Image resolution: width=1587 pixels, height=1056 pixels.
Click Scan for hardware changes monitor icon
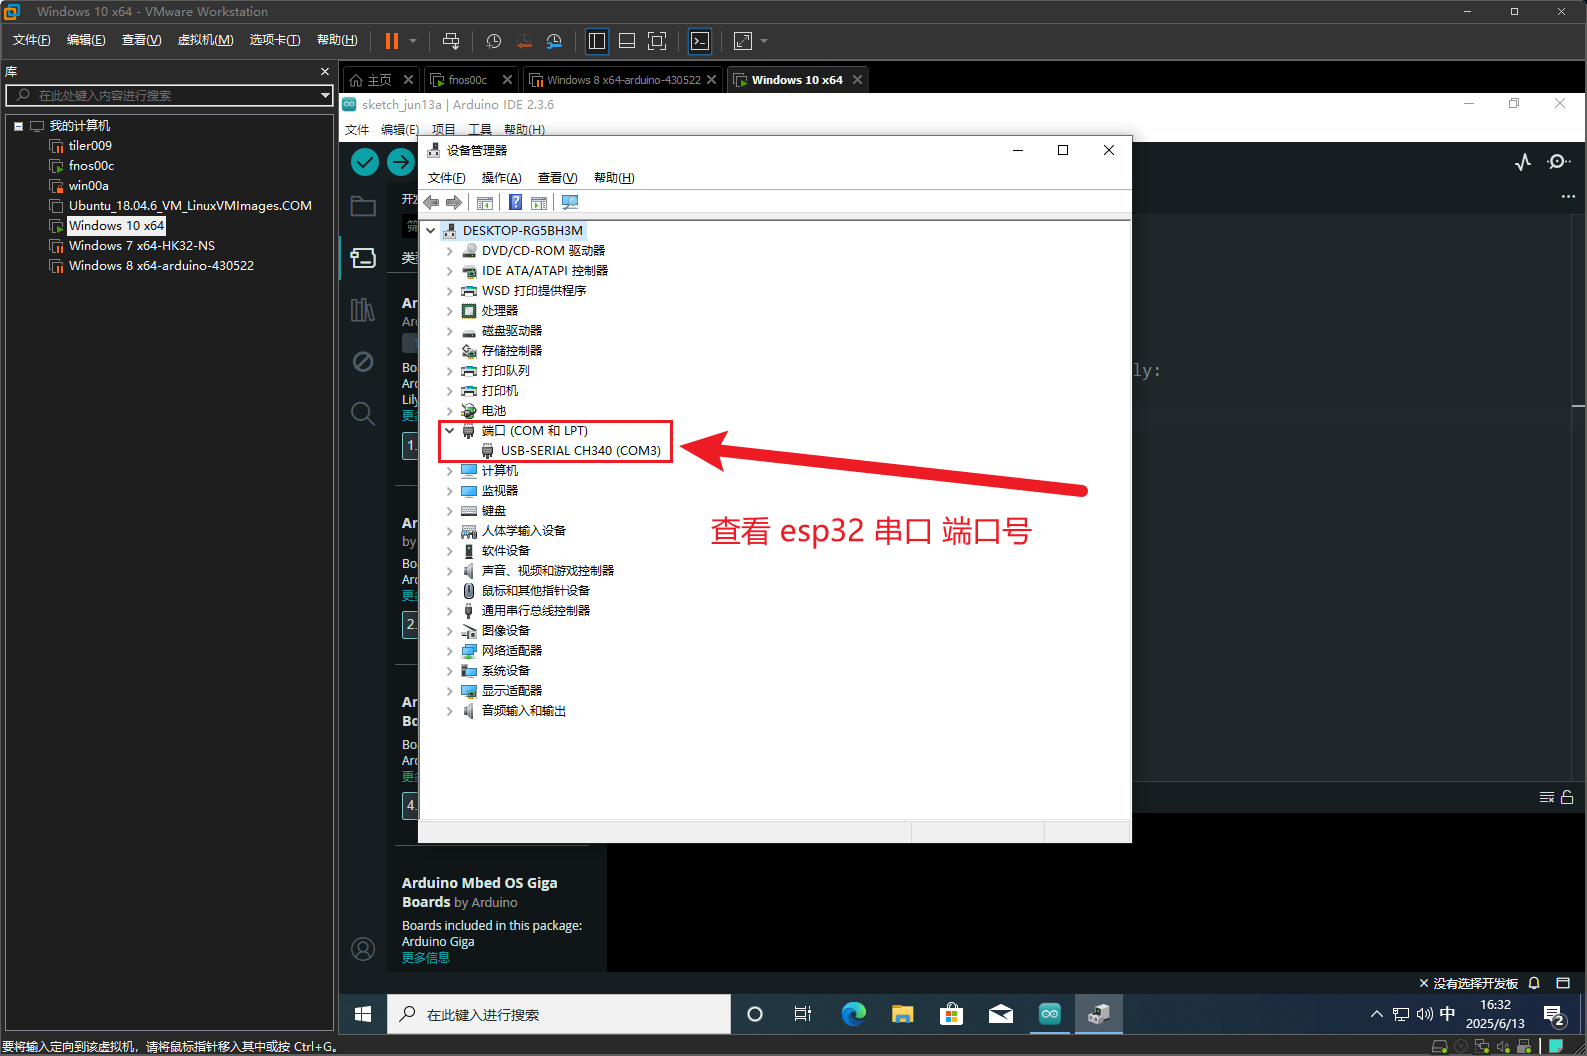point(570,203)
